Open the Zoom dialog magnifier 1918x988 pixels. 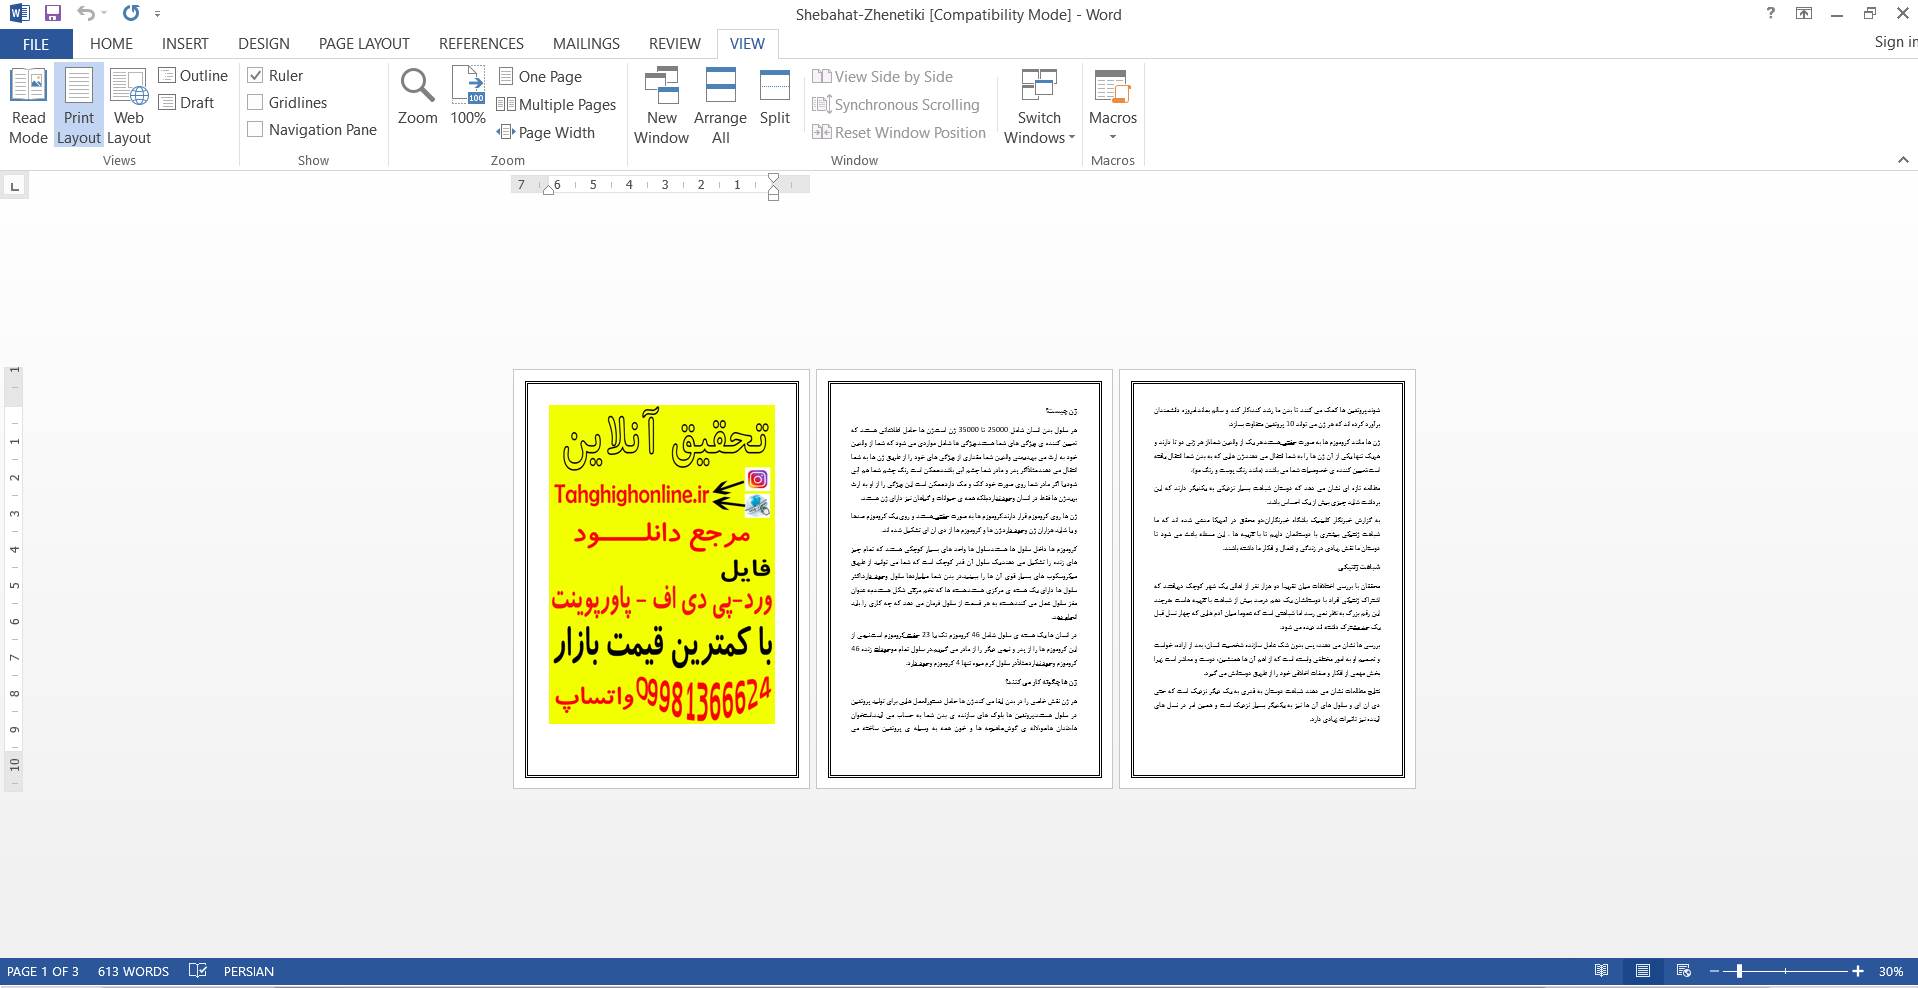(417, 97)
